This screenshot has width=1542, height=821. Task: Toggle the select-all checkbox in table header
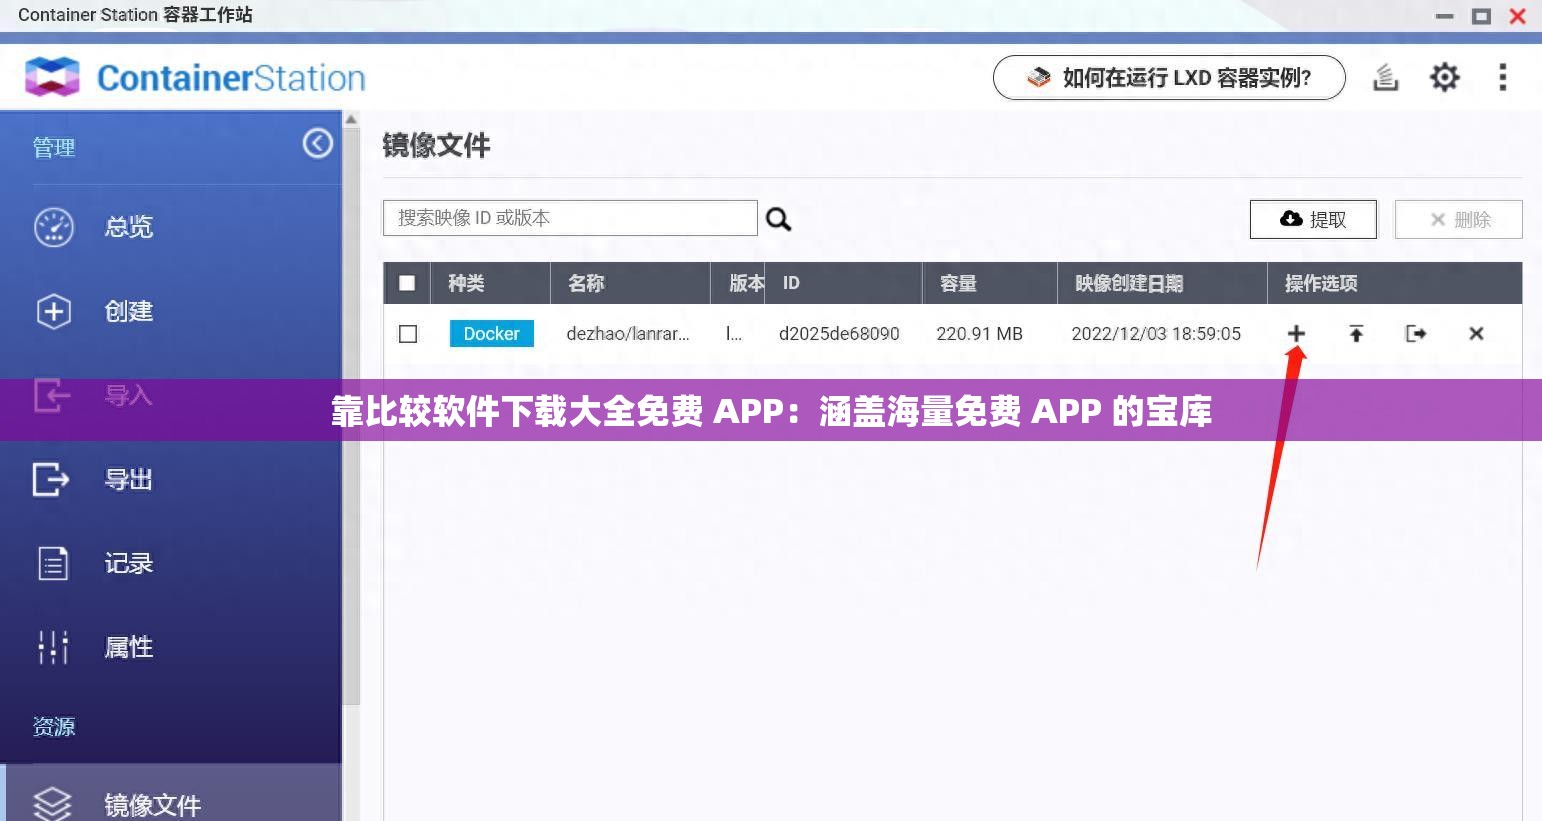click(x=407, y=283)
